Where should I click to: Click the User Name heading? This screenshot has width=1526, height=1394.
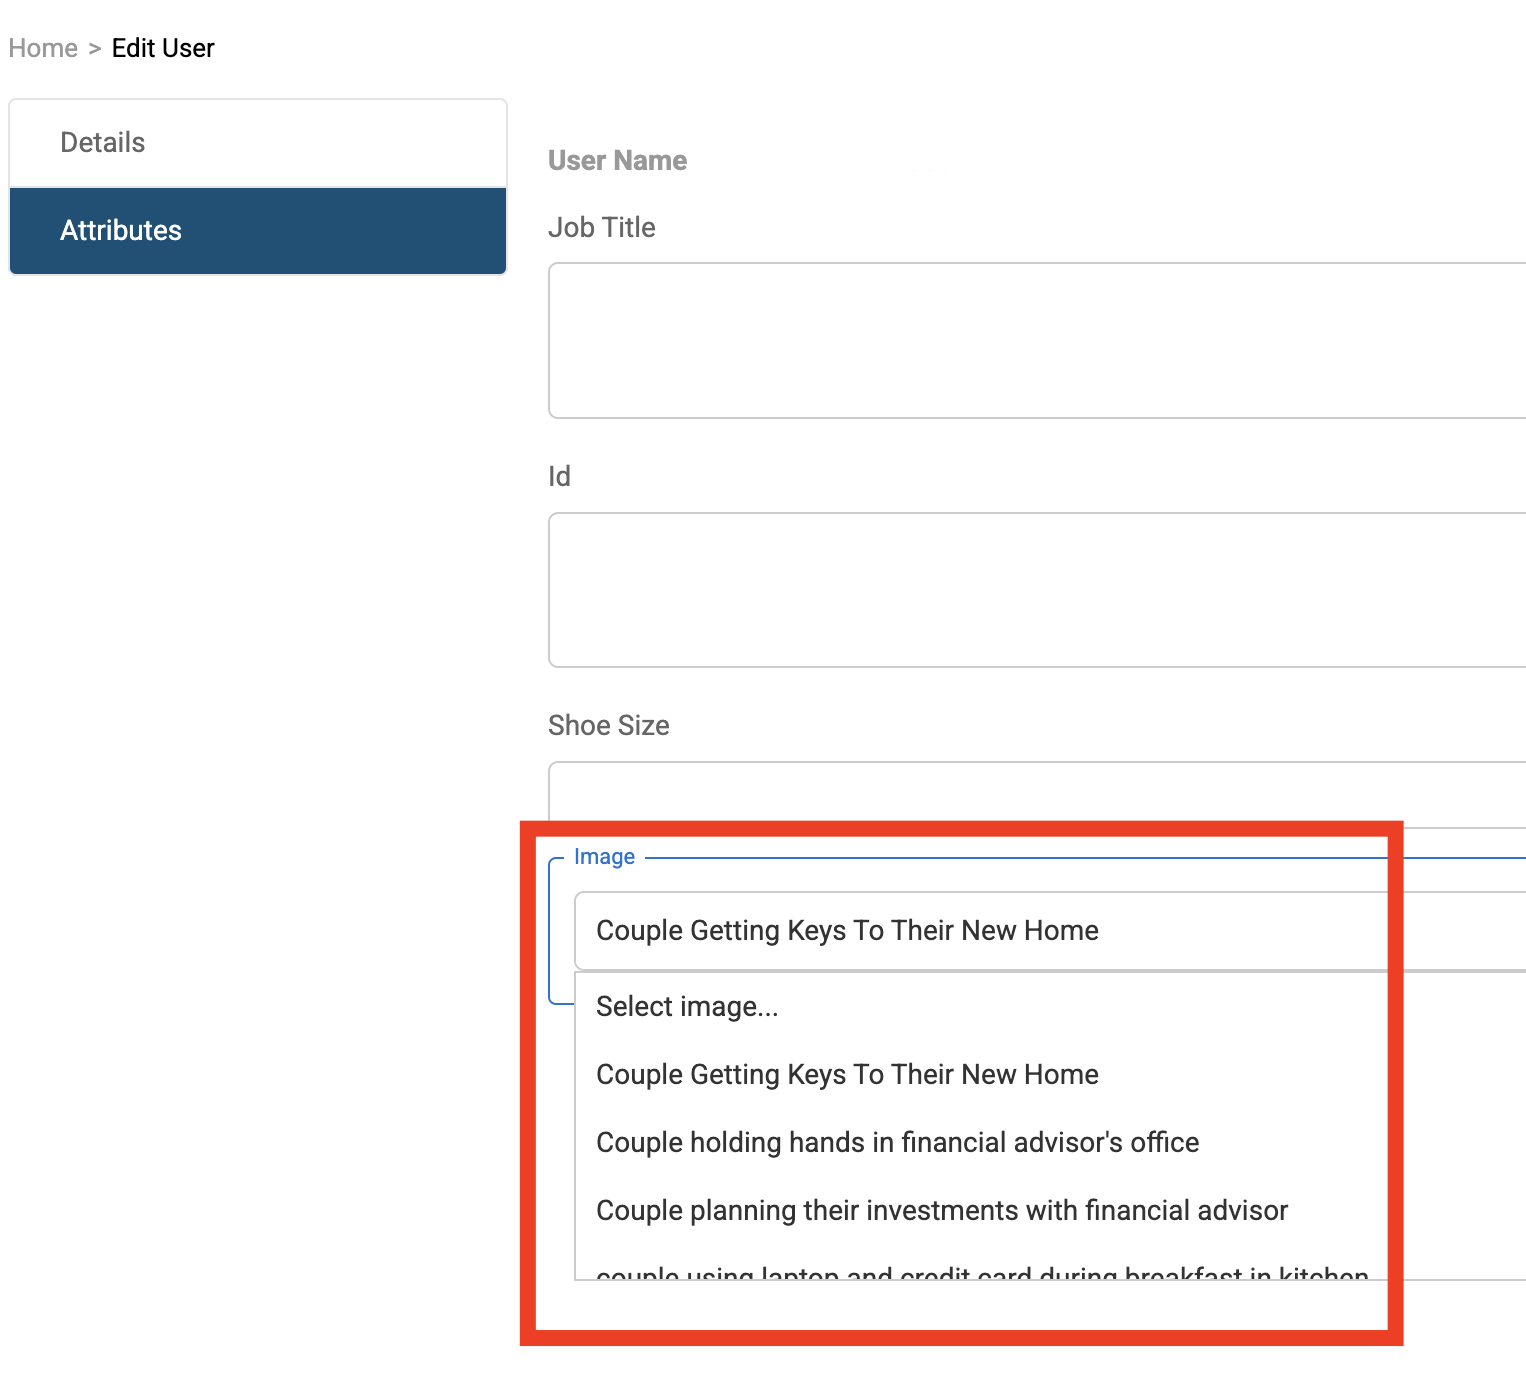point(617,160)
